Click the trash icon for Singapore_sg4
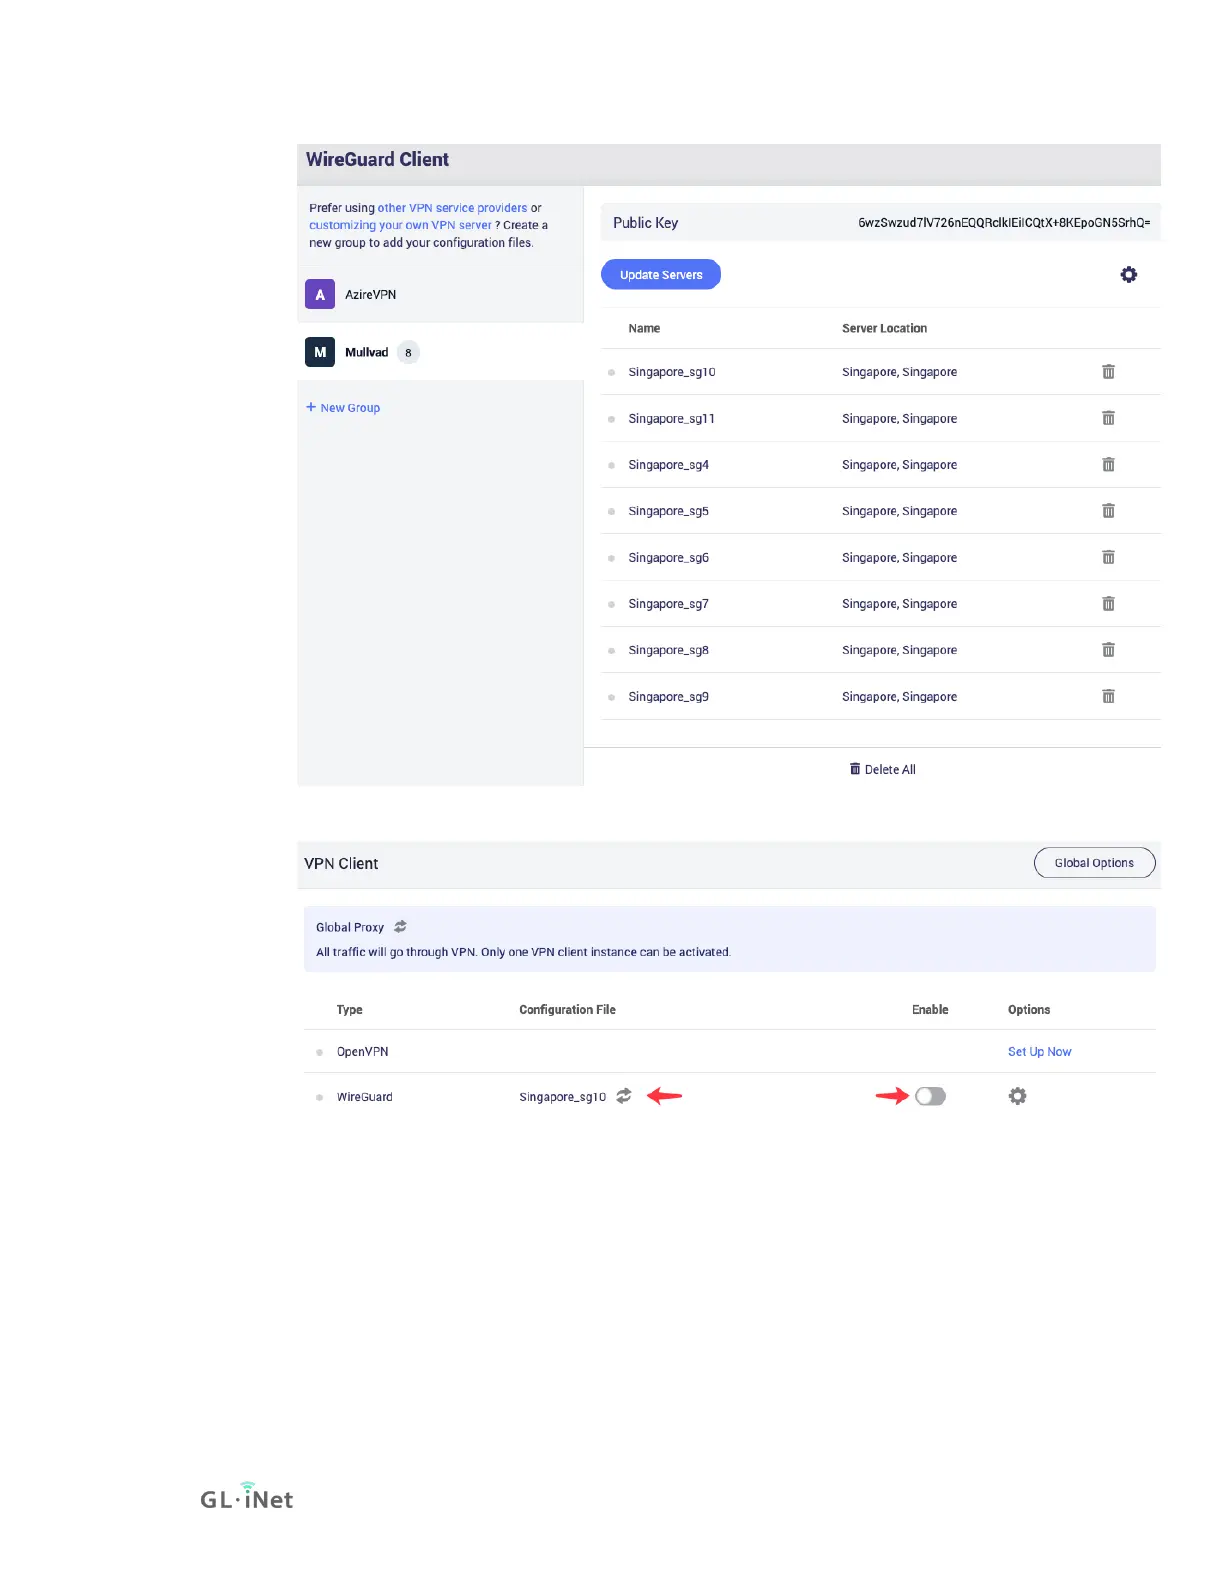1224x1584 pixels. tap(1108, 465)
